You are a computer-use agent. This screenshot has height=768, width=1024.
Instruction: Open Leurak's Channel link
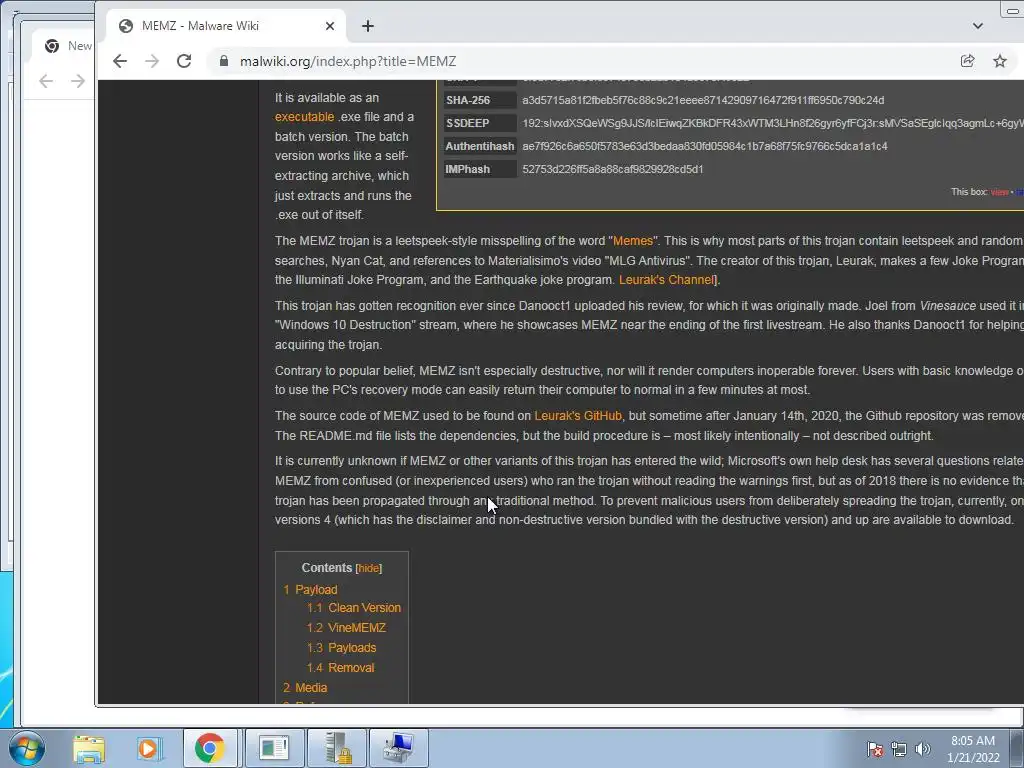coord(667,280)
